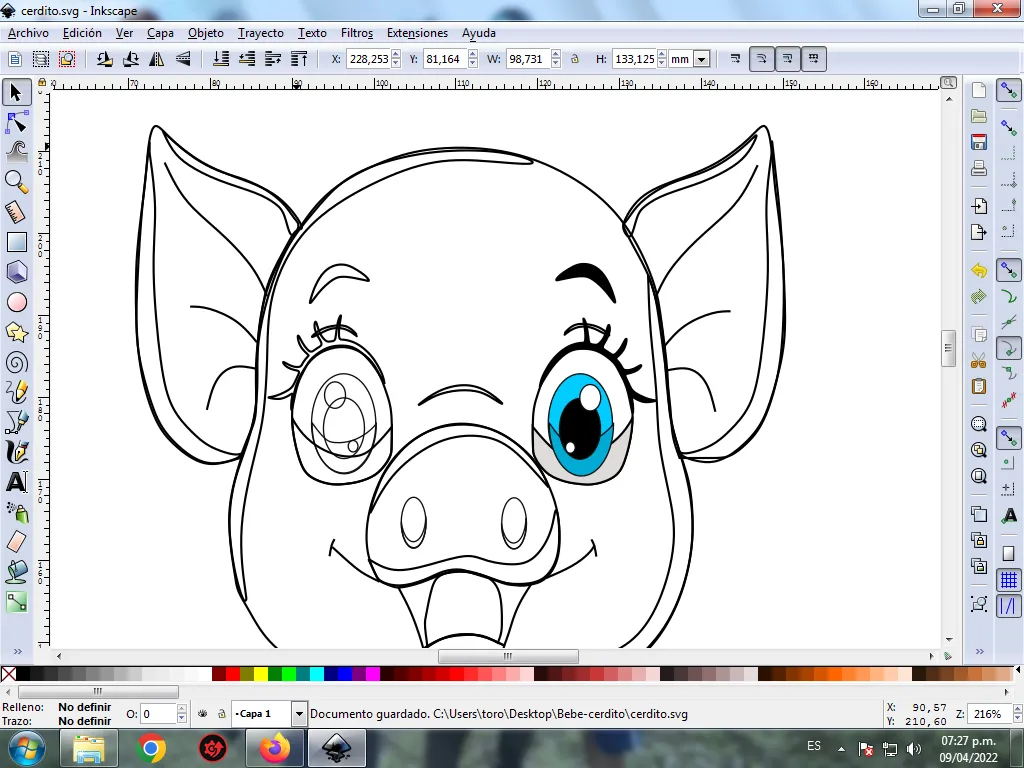Toggle move patterns with object

click(814, 59)
